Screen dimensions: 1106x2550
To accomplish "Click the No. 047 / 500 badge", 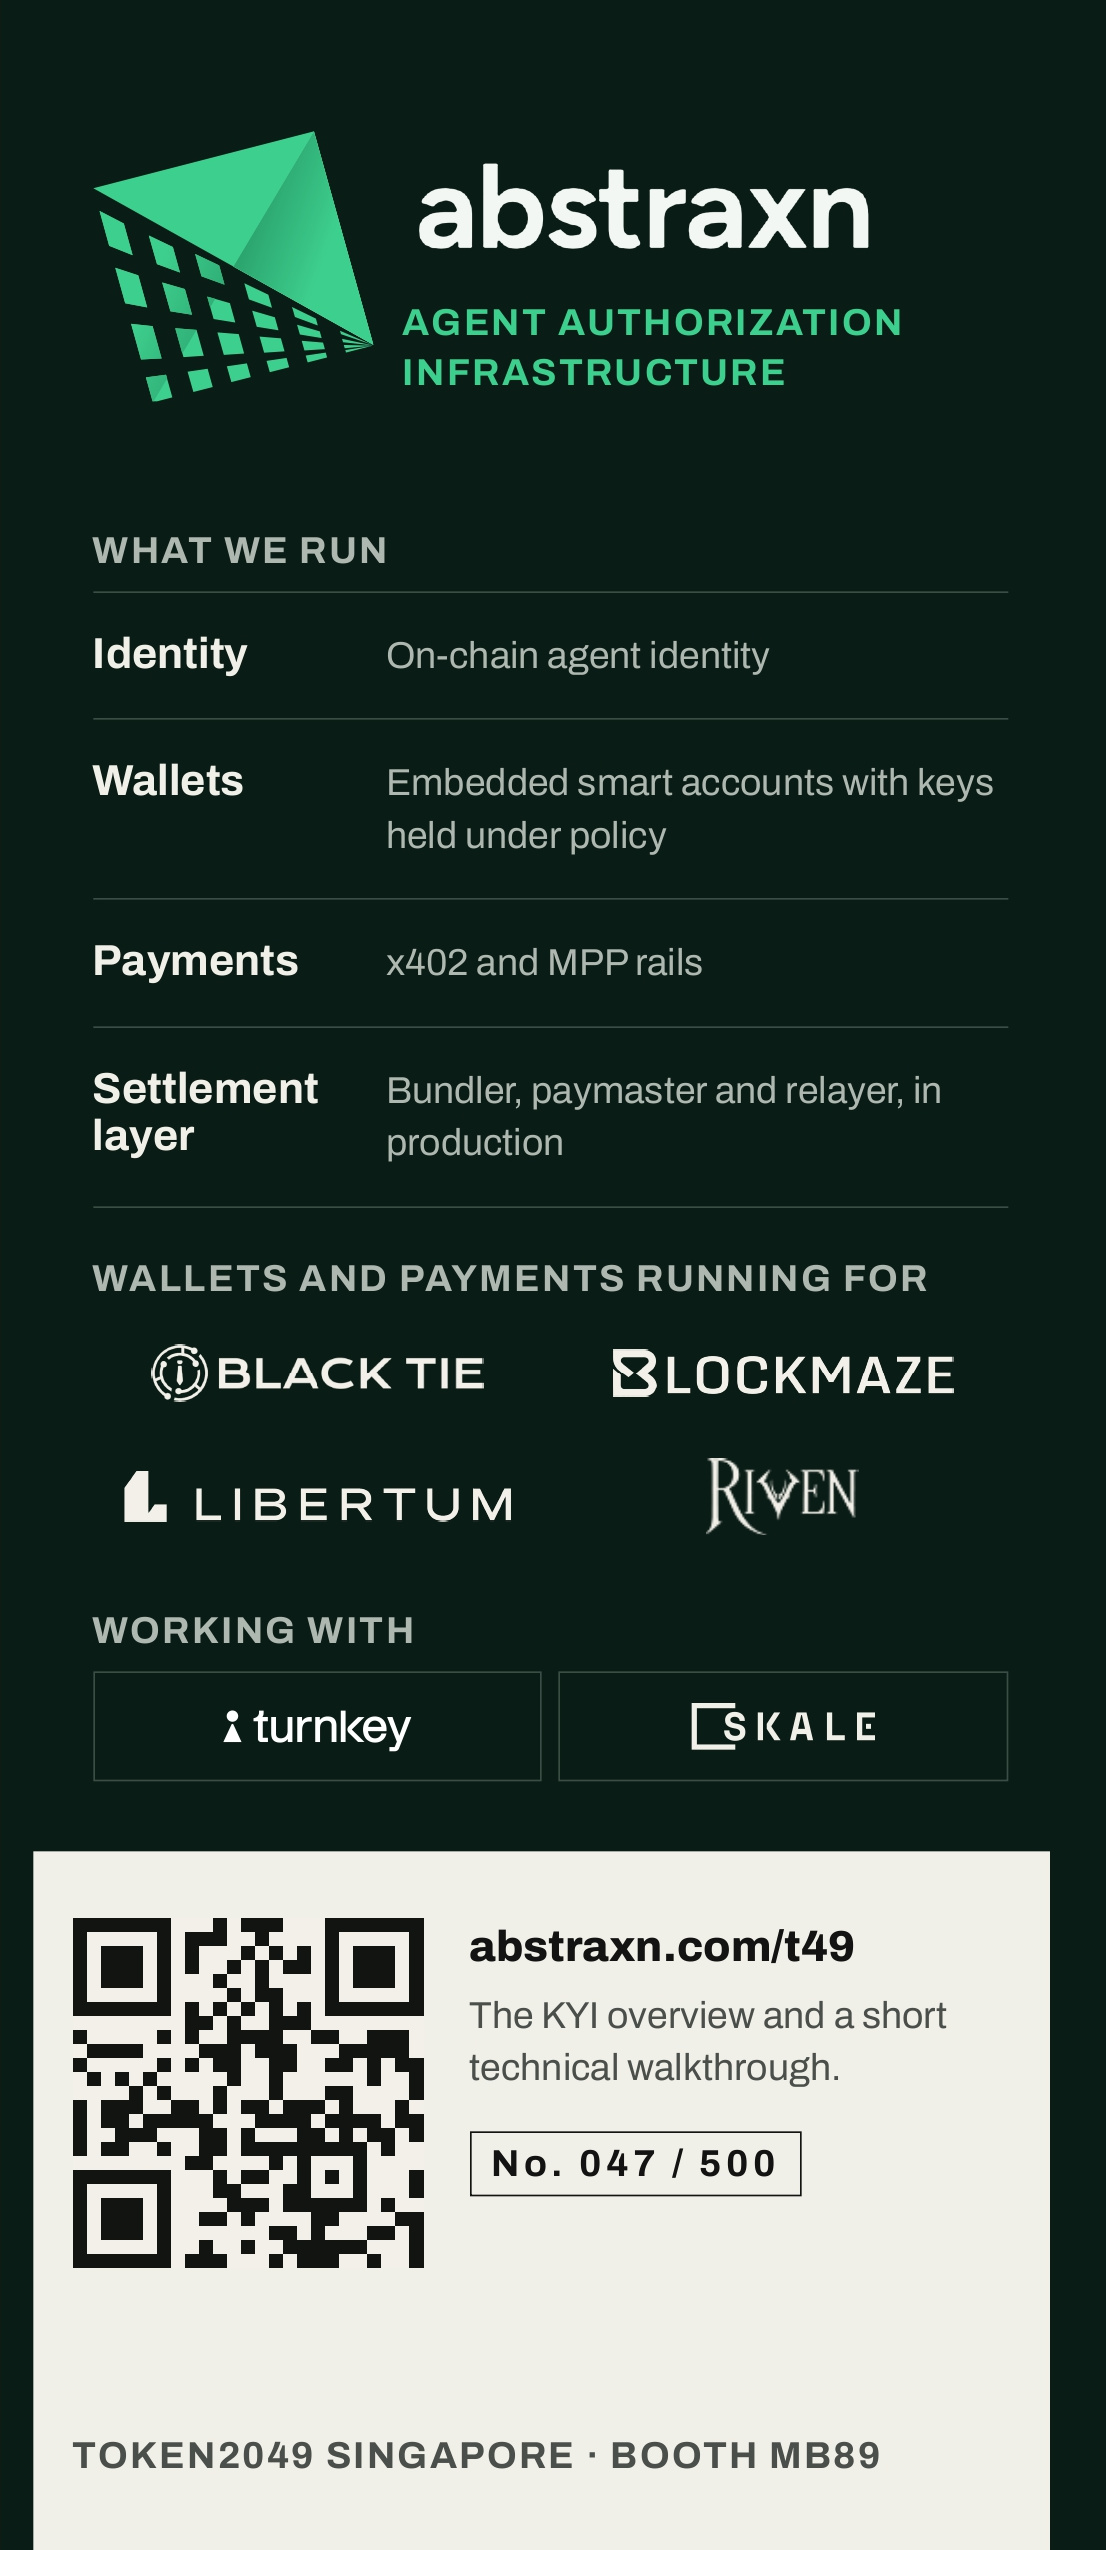I will click(635, 2164).
